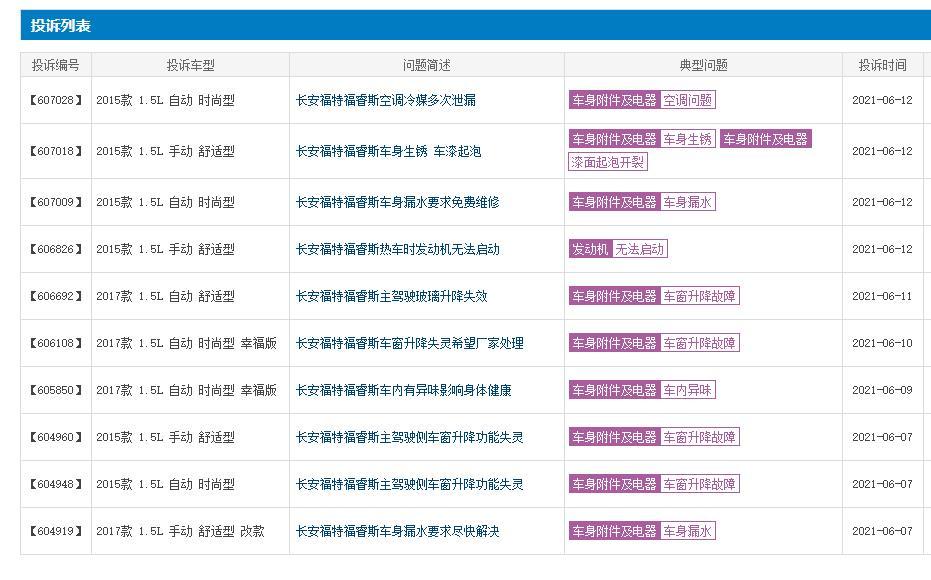Image resolution: width=931 pixels, height=580 pixels.
Task: Click 车窗升降故障 tag in row 606692
Action: tap(699, 296)
